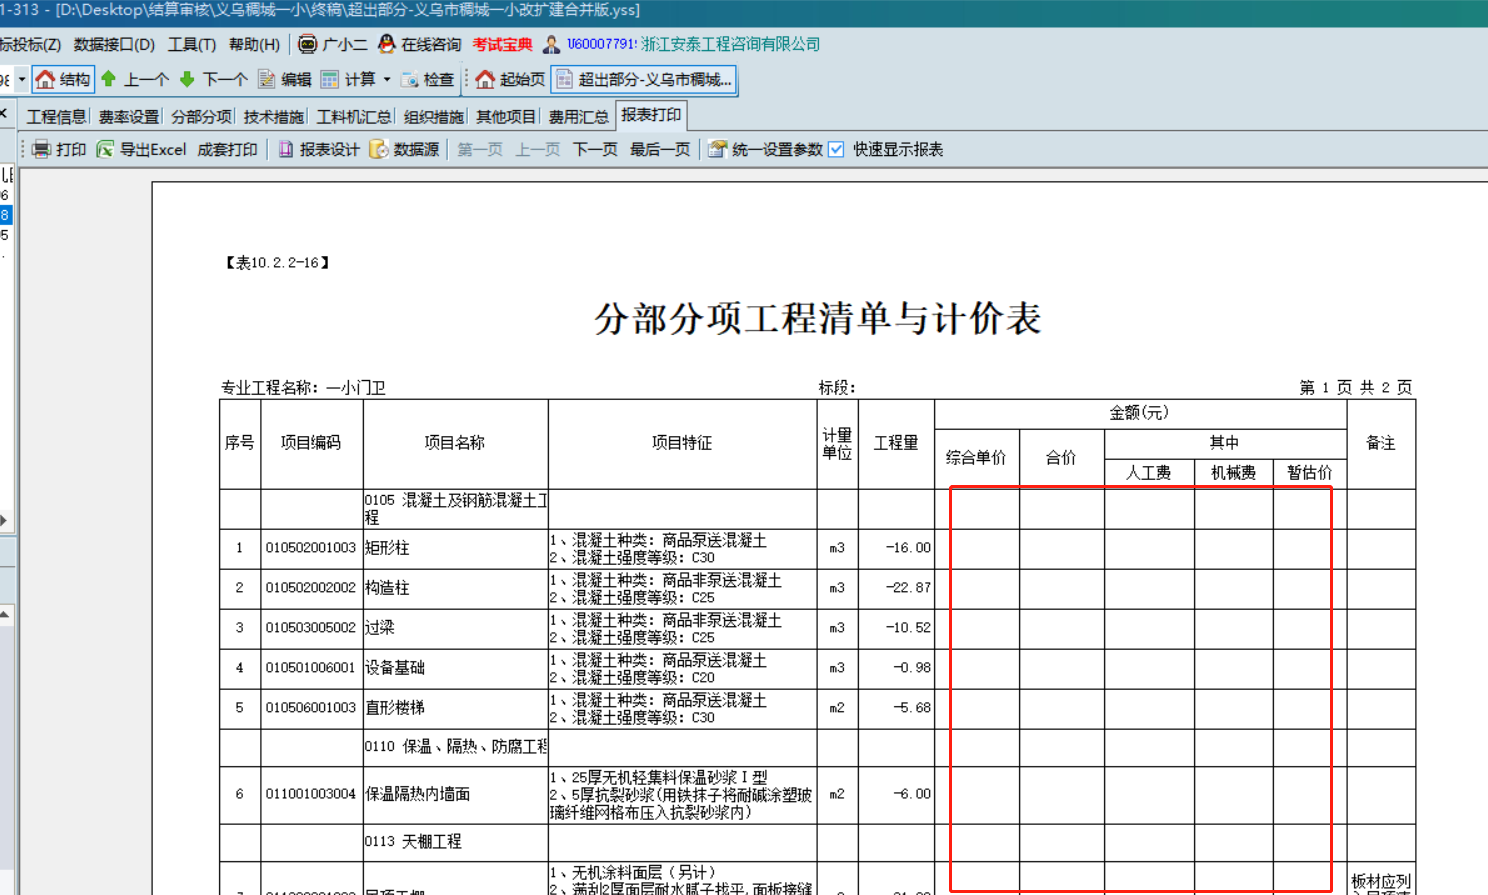Open the 技术措施 tab
This screenshot has height=895, width=1488.
273,117
